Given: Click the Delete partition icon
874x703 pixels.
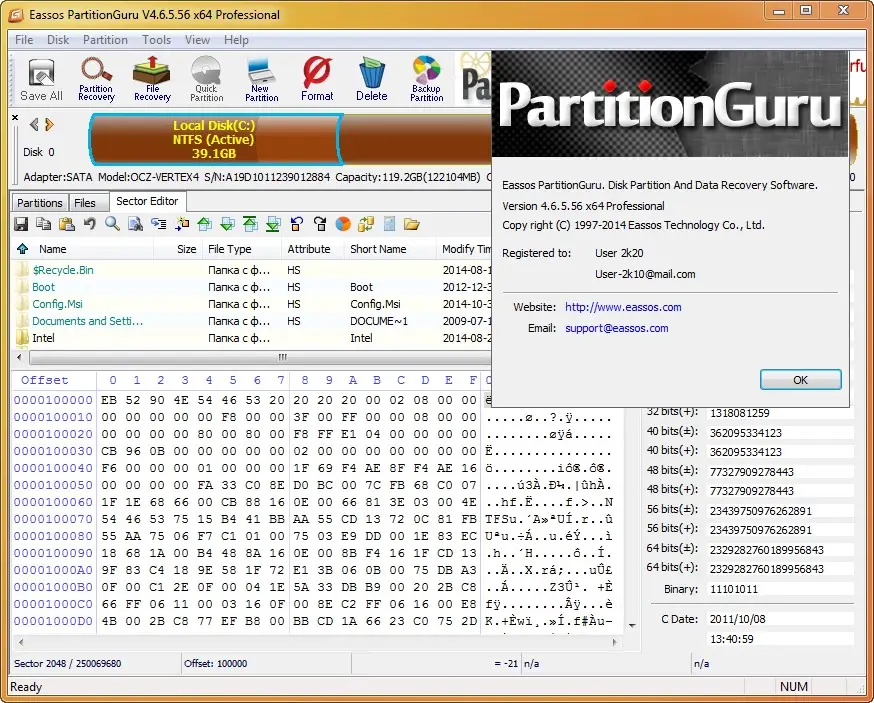Looking at the screenshot, I should pos(372,80).
